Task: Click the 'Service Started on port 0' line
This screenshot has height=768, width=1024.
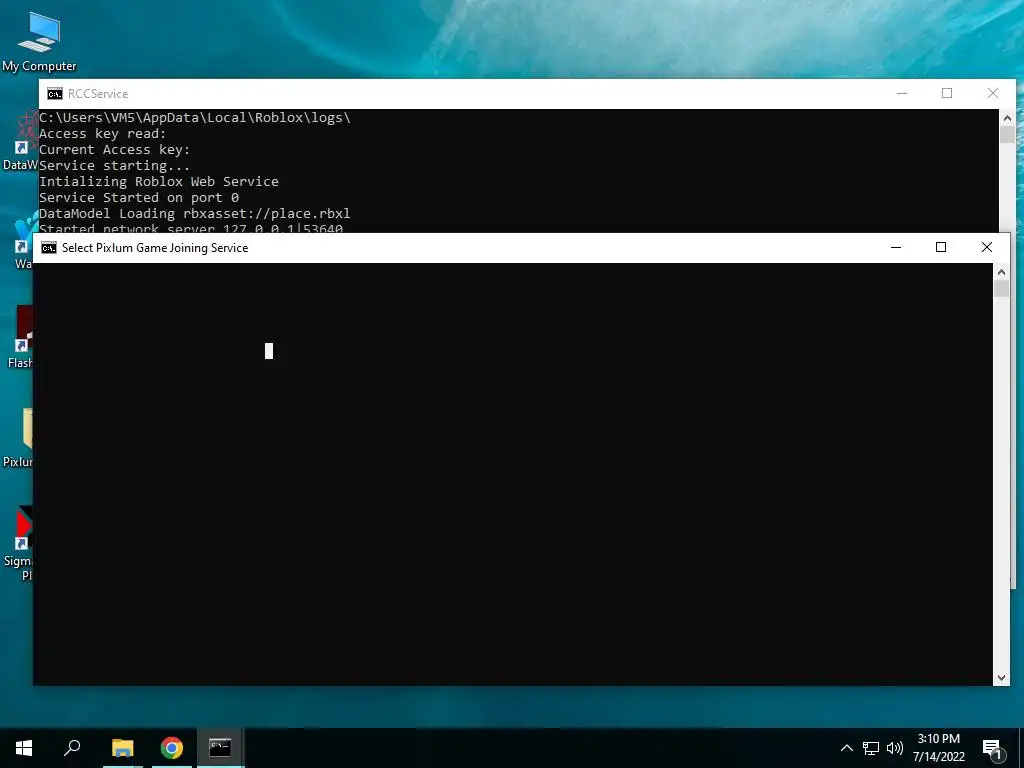Action: point(139,197)
